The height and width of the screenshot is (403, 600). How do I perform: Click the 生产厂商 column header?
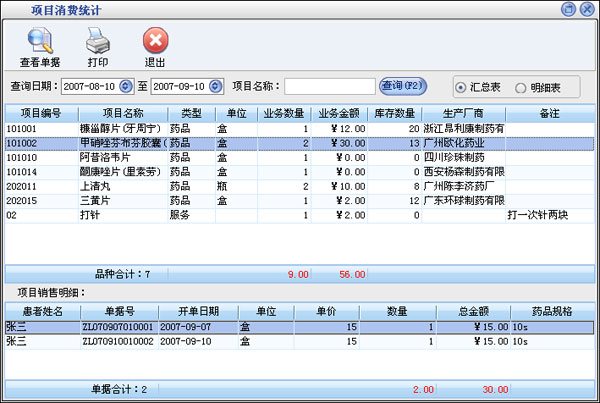(x=465, y=113)
